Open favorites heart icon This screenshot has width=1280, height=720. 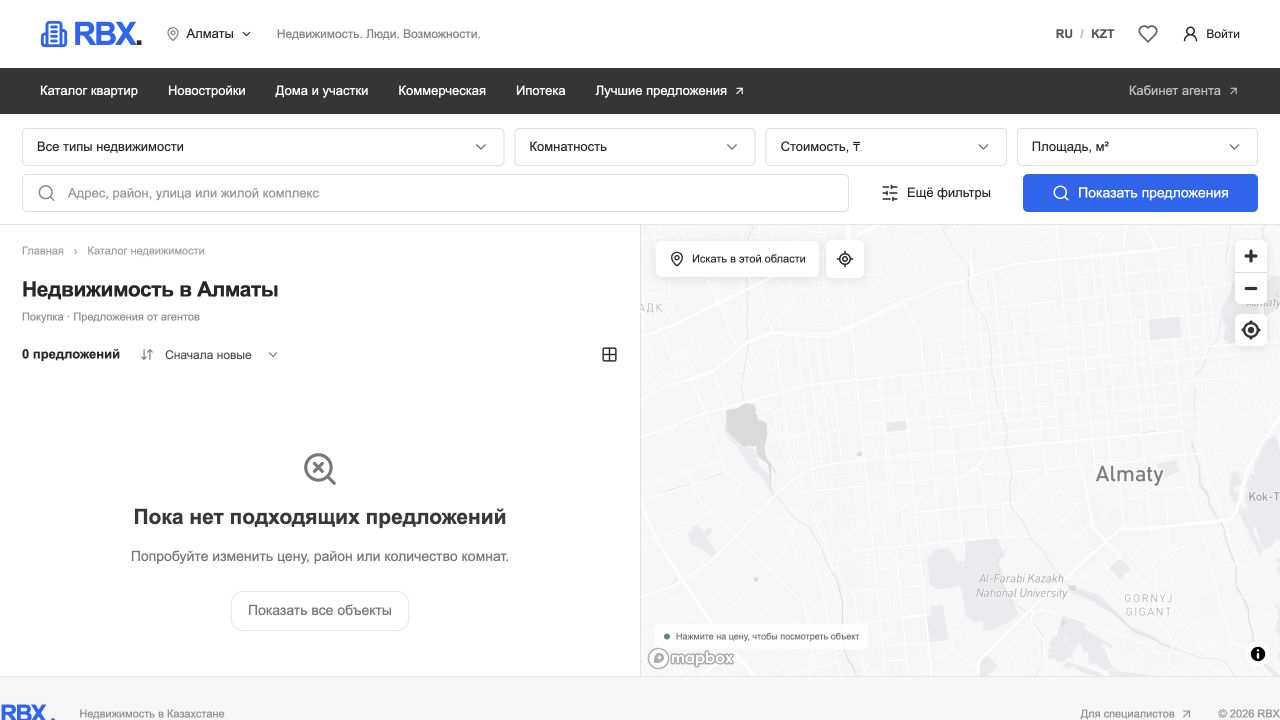coord(1148,34)
